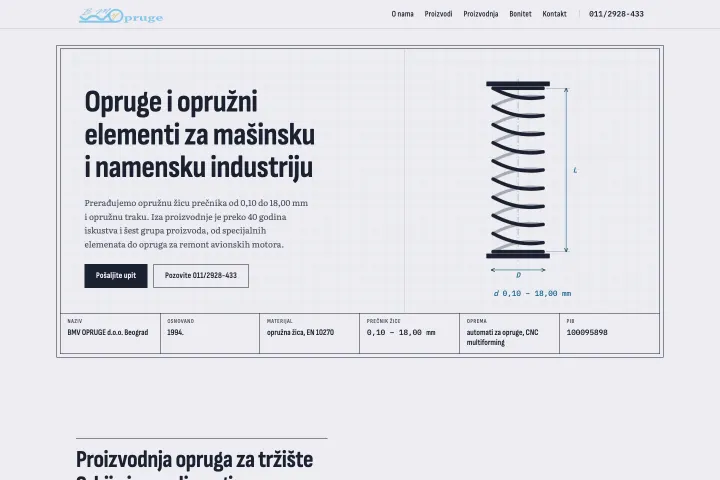Click the Pošaljite upit button
Image resolution: width=720 pixels, height=480 pixels.
116,276
